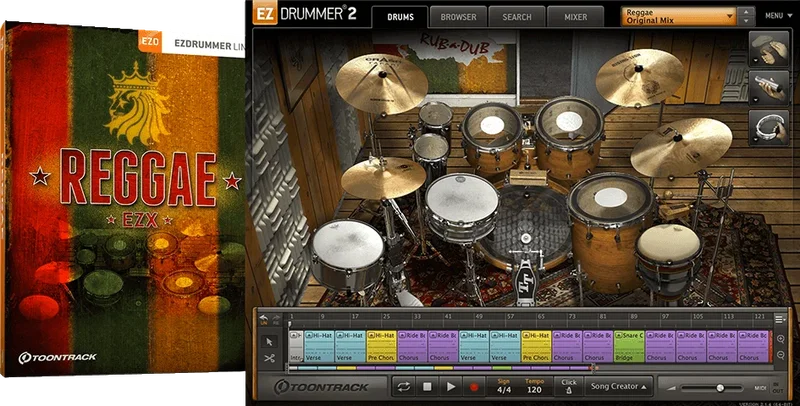800x406 pixels.
Task: Select the tambourine instrument slot
Action: [768, 128]
